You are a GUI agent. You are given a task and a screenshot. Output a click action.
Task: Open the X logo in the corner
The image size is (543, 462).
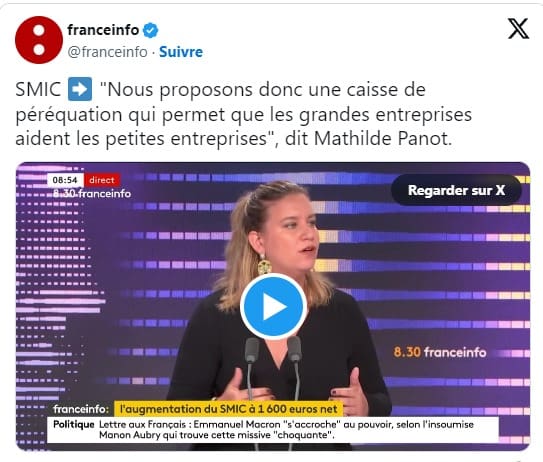click(x=518, y=29)
